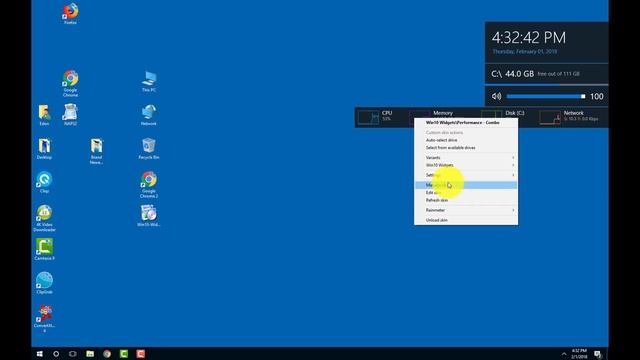Viewport: 640px width, 360px height.
Task: Choose Refresh skin in context menu
Action: [x=466, y=200]
